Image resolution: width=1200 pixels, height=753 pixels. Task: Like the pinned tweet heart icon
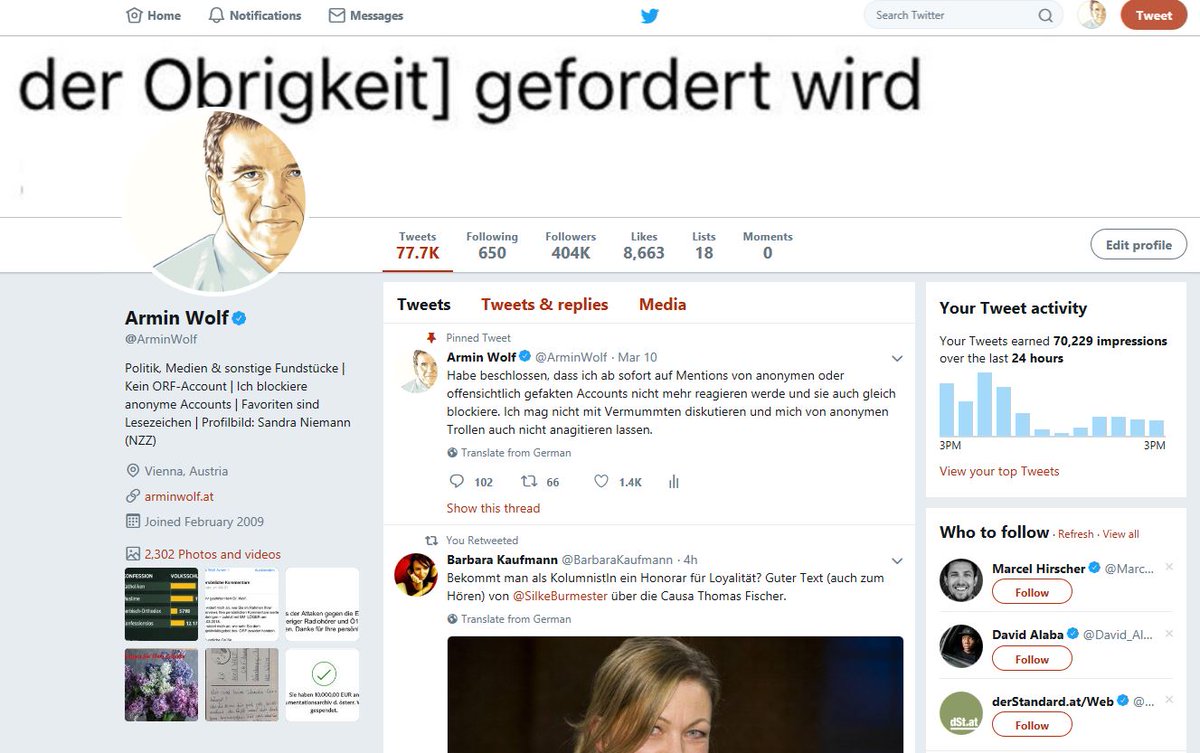point(601,481)
